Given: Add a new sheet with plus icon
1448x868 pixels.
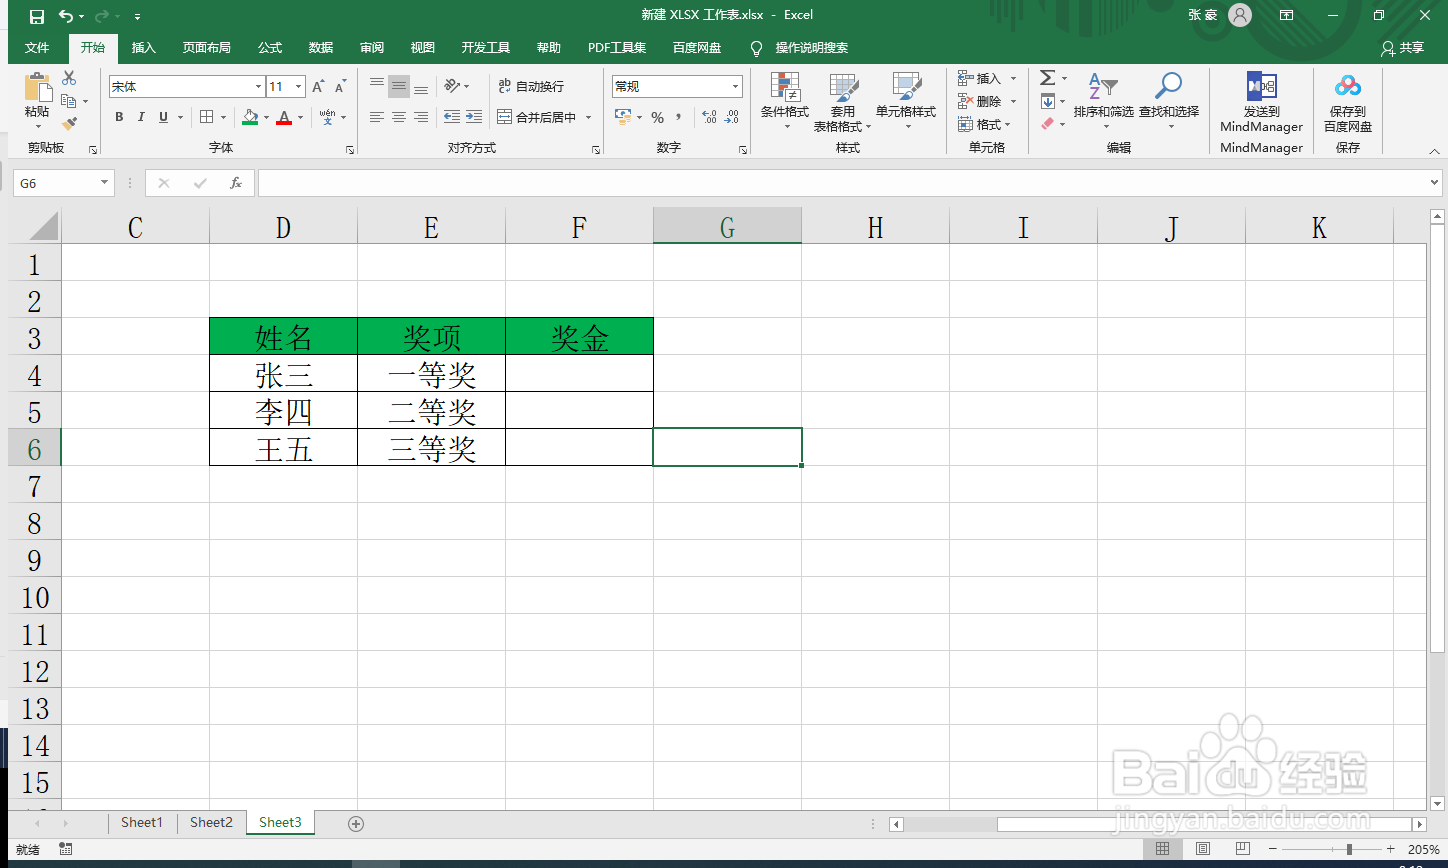Looking at the screenshot, I should 355,824.
